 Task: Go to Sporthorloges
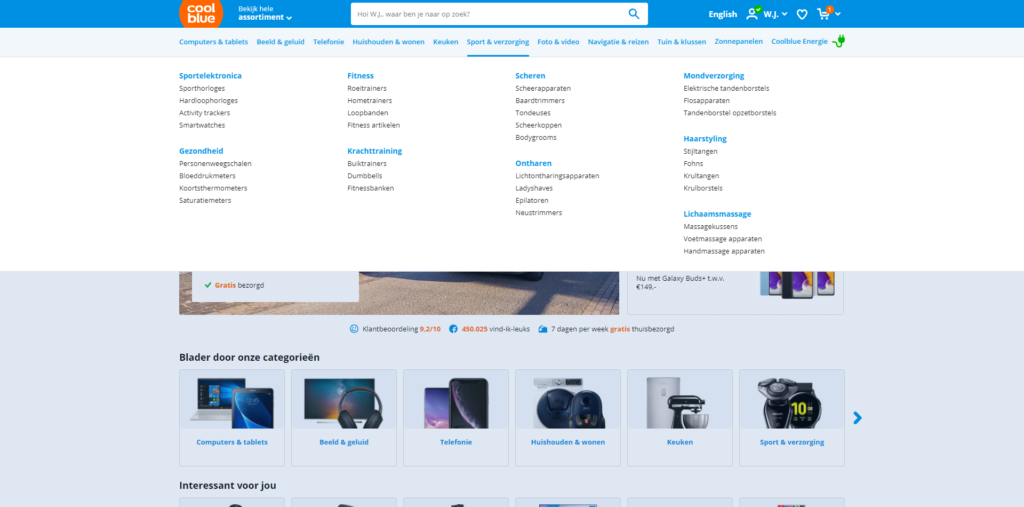[202, 88]
